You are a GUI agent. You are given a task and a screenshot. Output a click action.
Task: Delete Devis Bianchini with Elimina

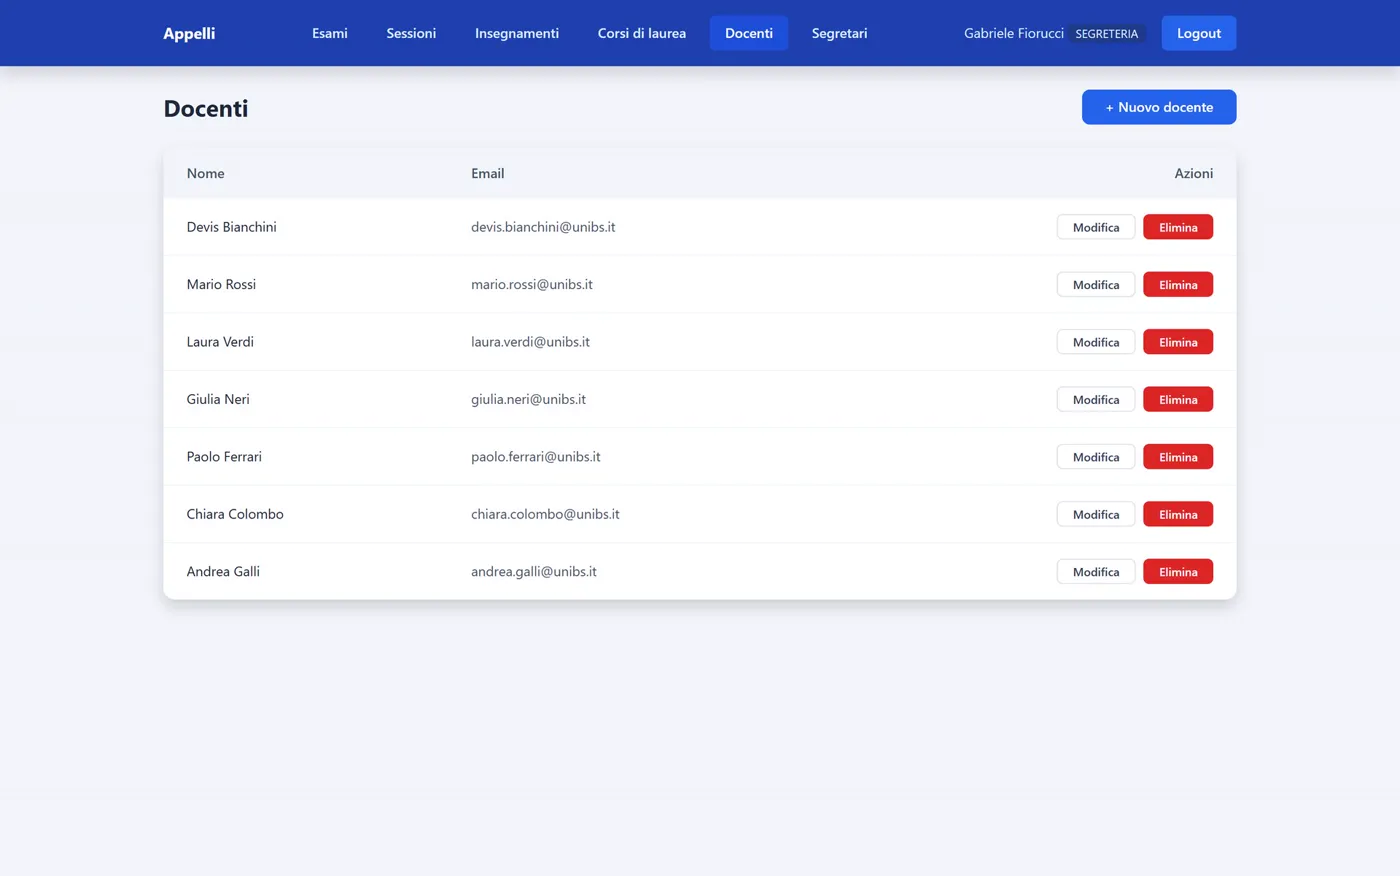coord(1178,227)
